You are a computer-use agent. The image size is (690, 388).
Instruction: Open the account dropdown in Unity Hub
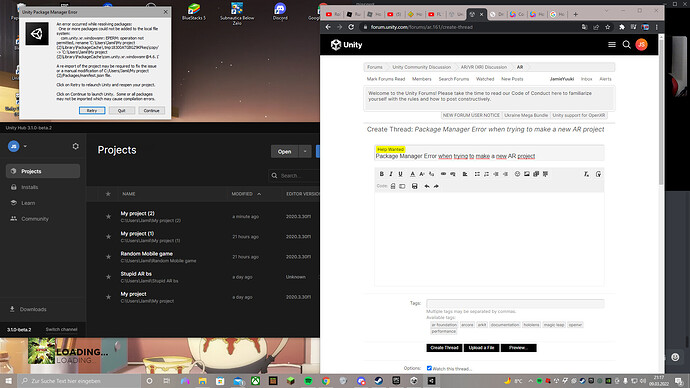[25, 146]
